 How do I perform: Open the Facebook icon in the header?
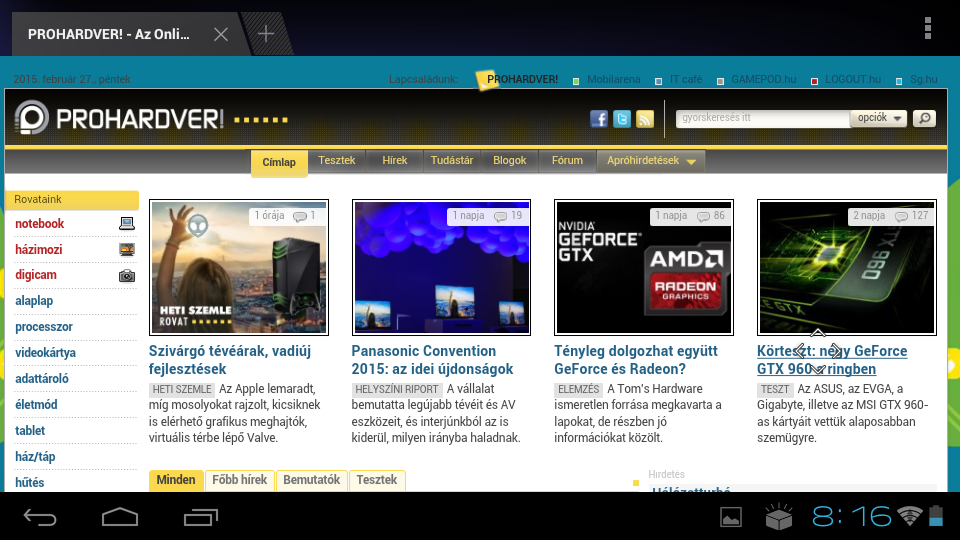coord(599,119)
